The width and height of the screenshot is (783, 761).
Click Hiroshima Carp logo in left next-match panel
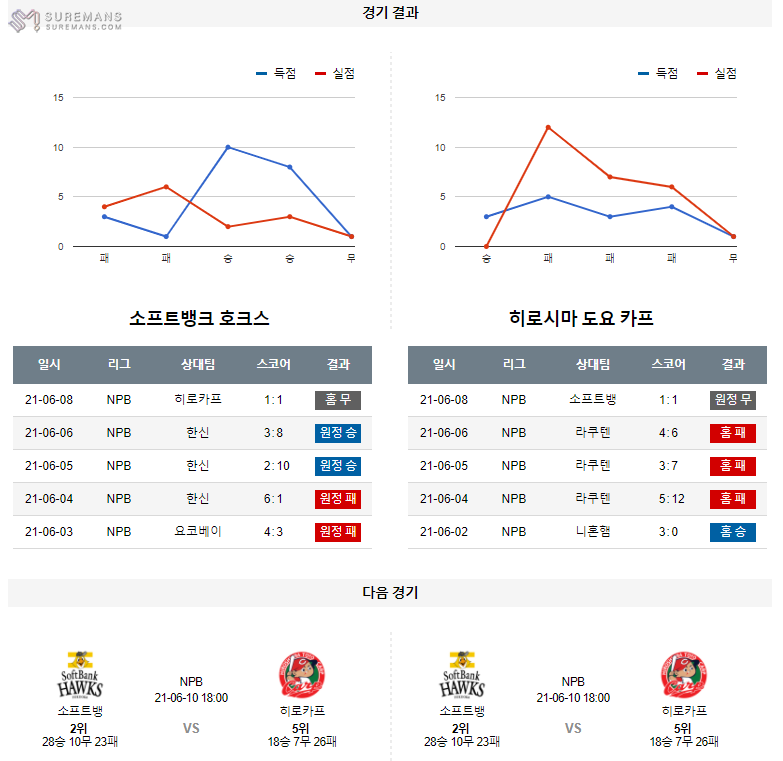click(x=302, y=676)
